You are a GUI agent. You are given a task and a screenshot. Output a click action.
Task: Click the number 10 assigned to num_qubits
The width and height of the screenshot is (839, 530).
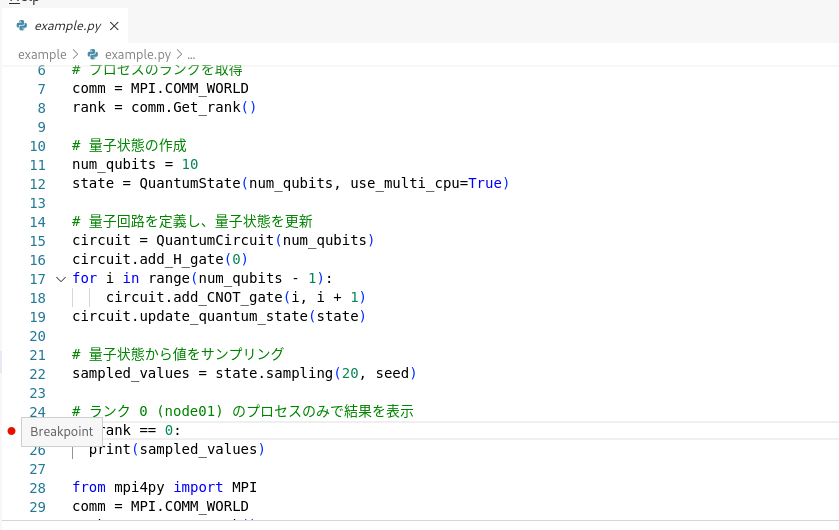[189, 164]
